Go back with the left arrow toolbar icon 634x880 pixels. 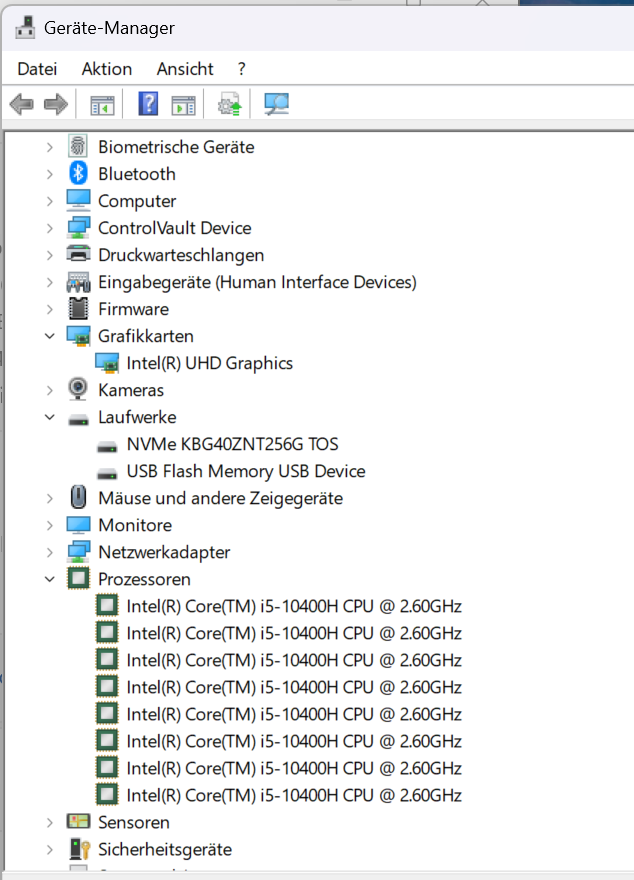[x=22, y=104]
